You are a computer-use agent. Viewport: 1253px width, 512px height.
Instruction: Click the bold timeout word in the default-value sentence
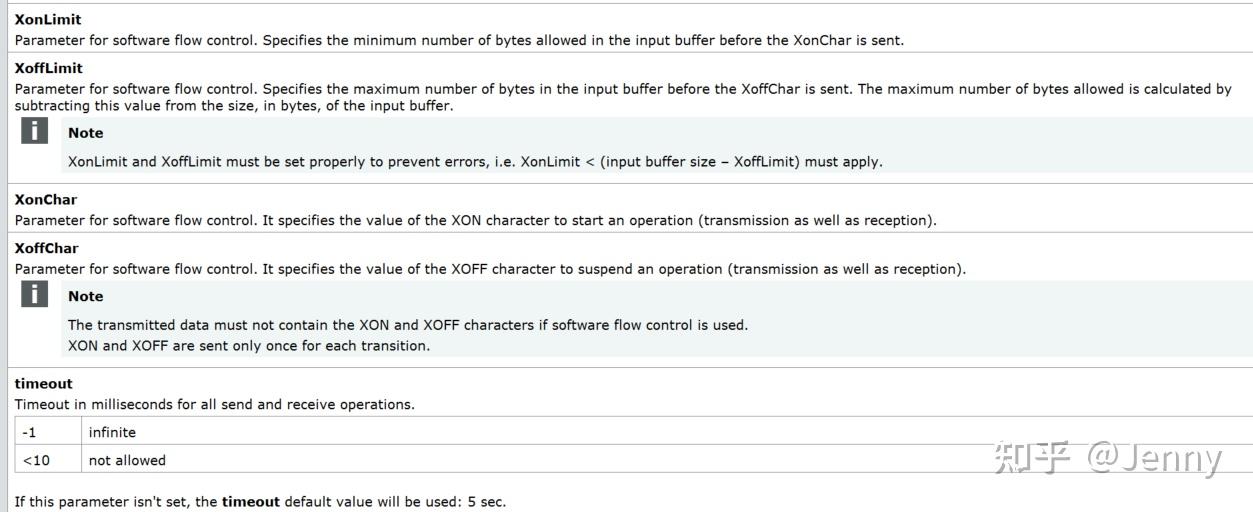click(251, 501)
